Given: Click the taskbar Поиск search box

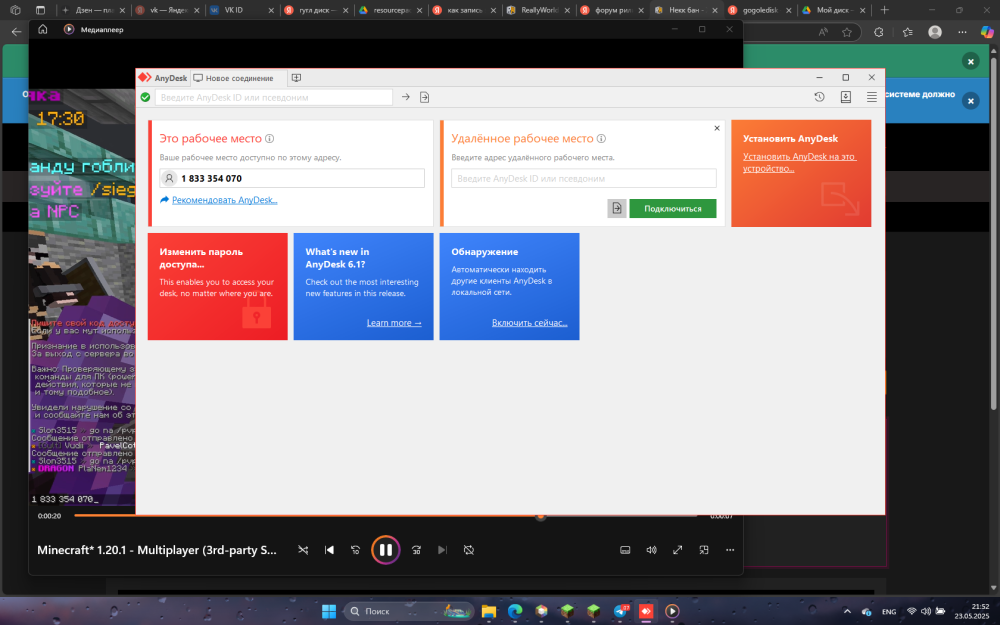Looking at the screenshot, I should coord(409,611).
